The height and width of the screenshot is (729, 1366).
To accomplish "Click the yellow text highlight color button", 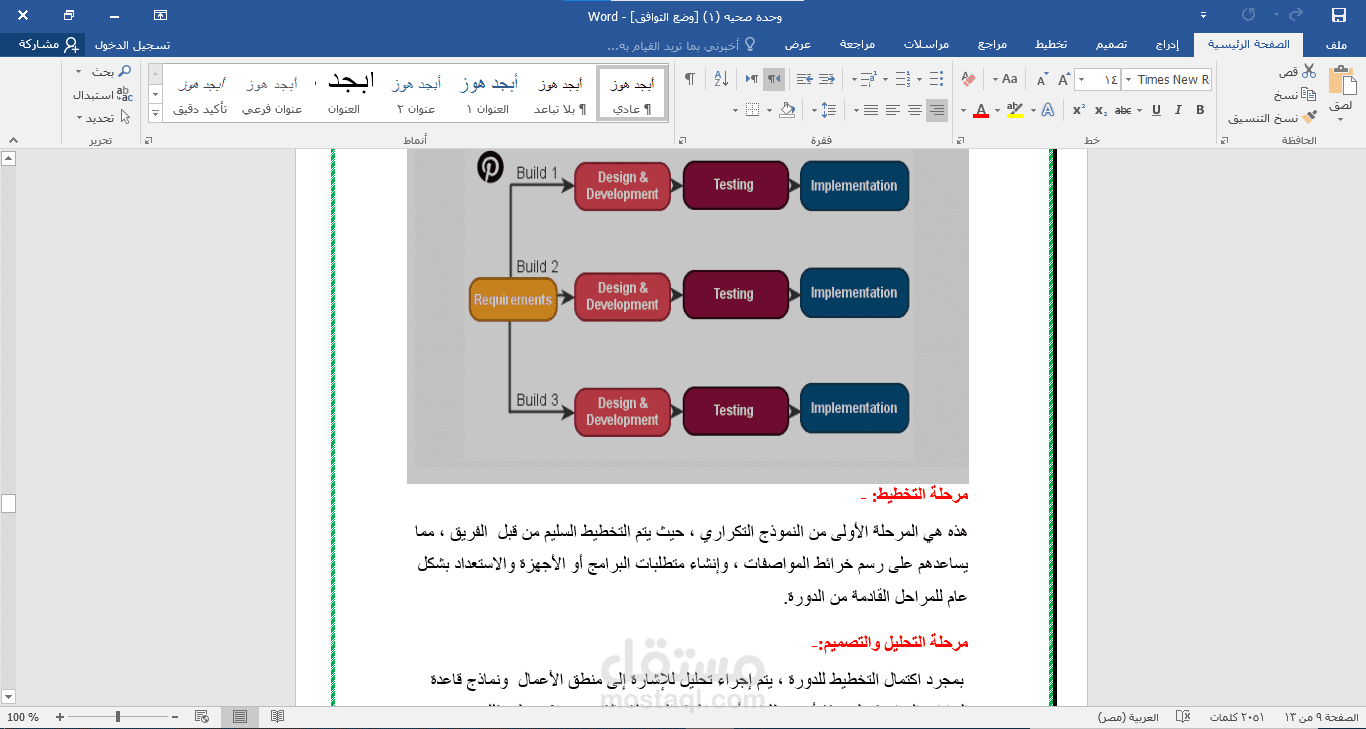I will point(1015,110).
